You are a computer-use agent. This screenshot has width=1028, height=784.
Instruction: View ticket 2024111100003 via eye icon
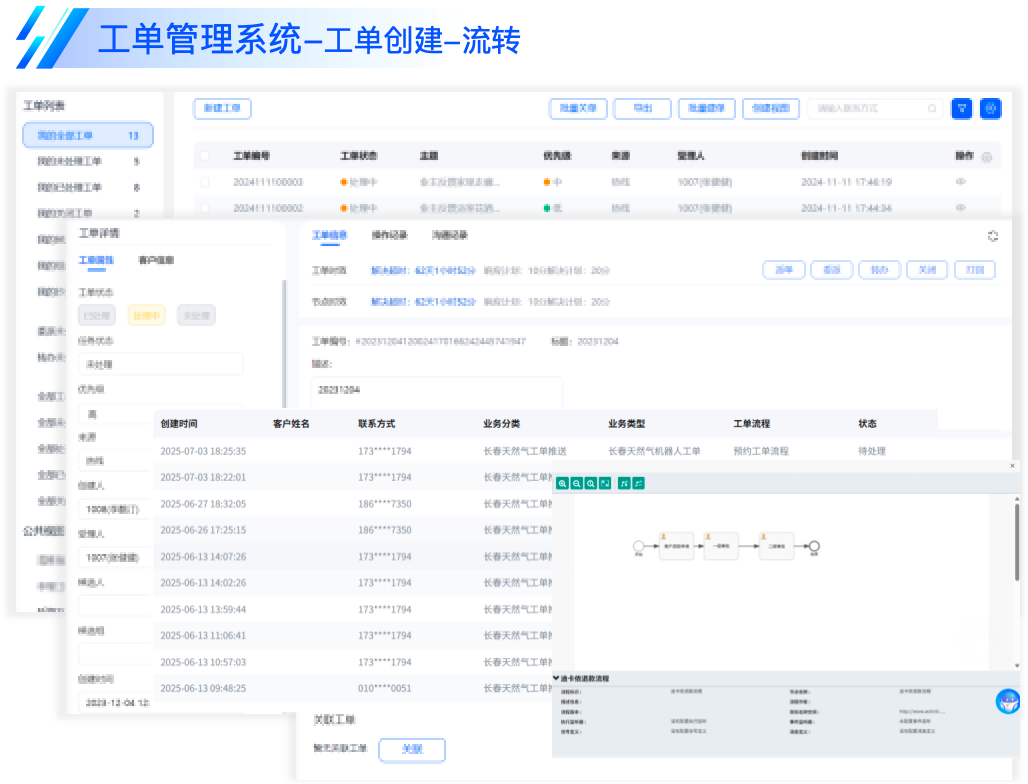pos(961,182)
